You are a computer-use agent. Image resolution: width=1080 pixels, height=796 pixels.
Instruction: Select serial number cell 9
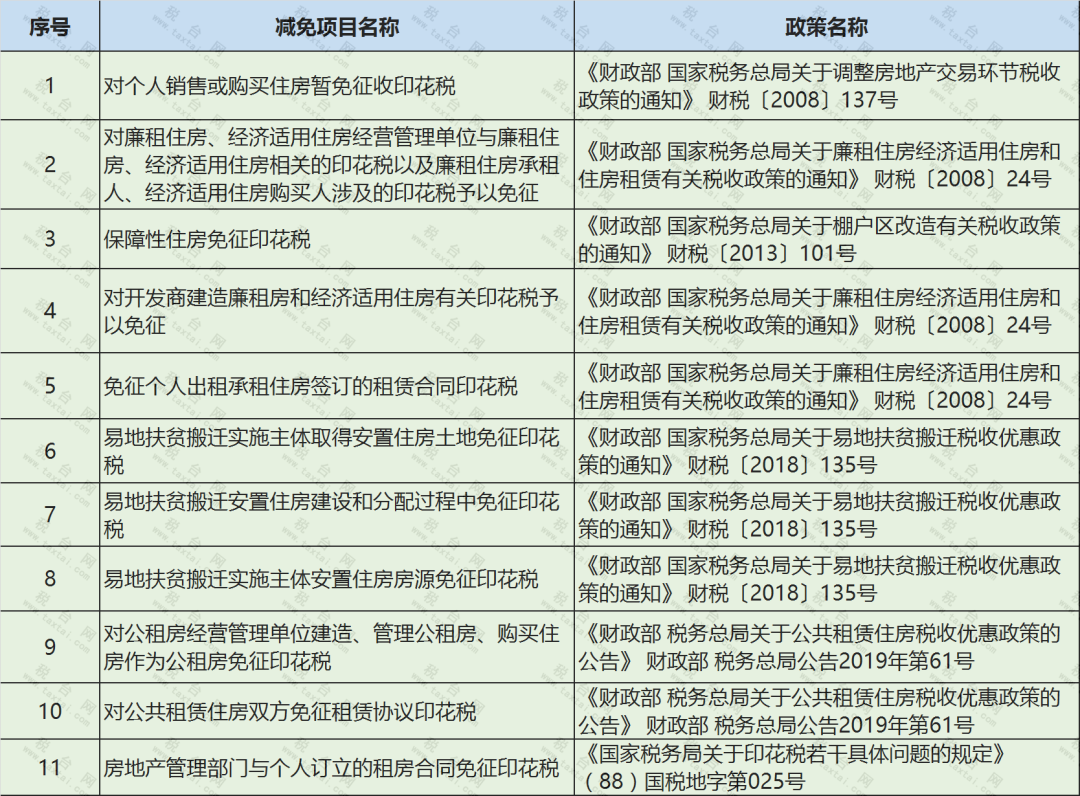50,647
